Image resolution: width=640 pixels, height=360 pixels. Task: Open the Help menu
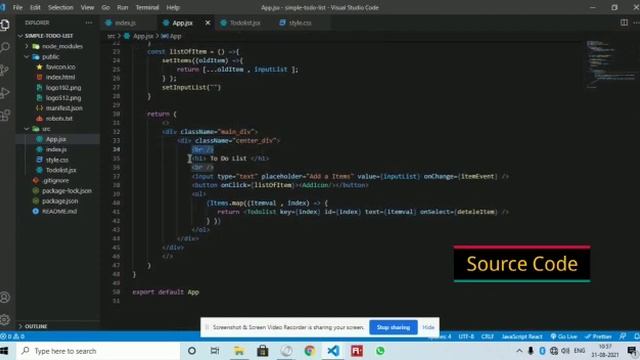coord(173,7)
